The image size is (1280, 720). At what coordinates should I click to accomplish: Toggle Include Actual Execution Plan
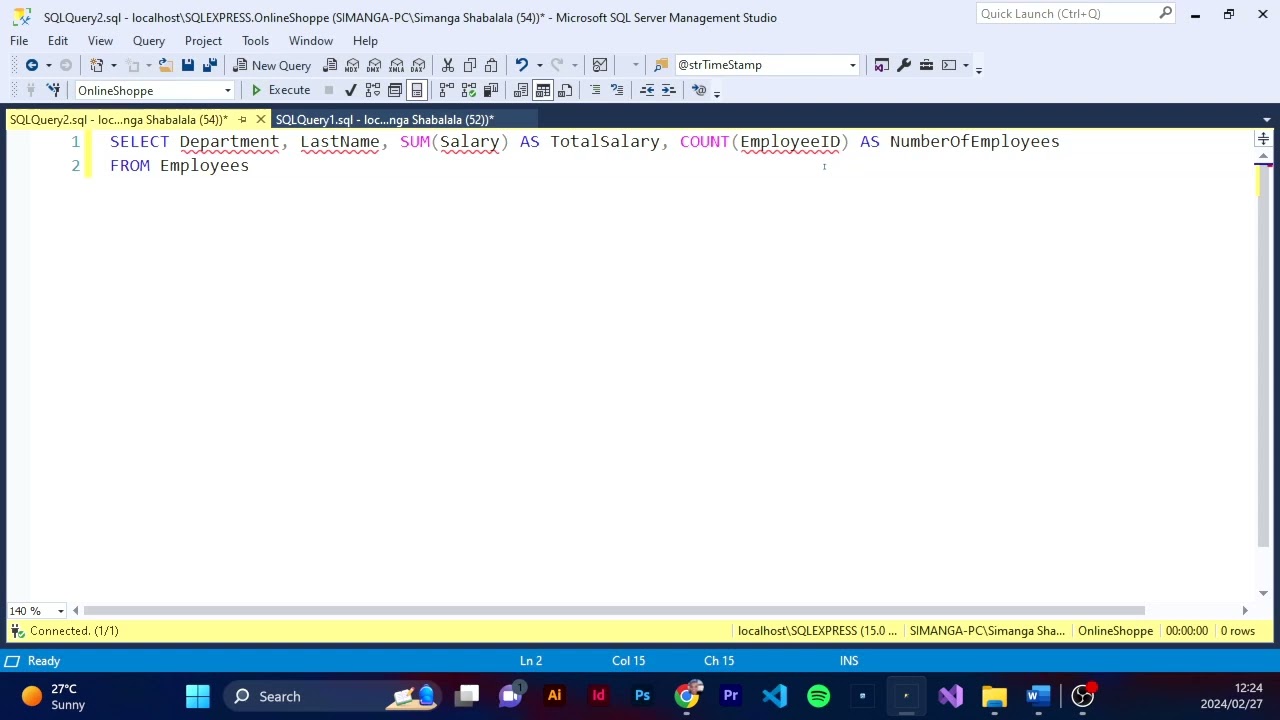click(446, 90)
